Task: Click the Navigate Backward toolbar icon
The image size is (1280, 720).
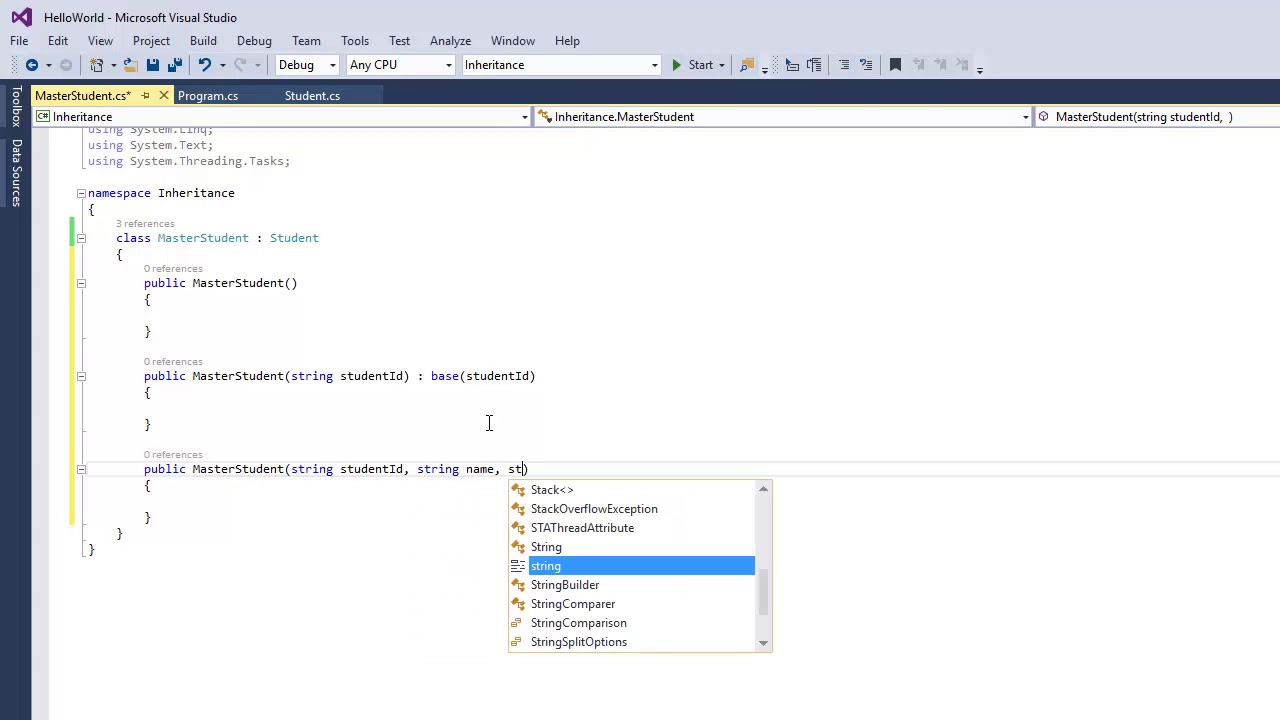Action: pyautogui.click(x=31, y=65)
